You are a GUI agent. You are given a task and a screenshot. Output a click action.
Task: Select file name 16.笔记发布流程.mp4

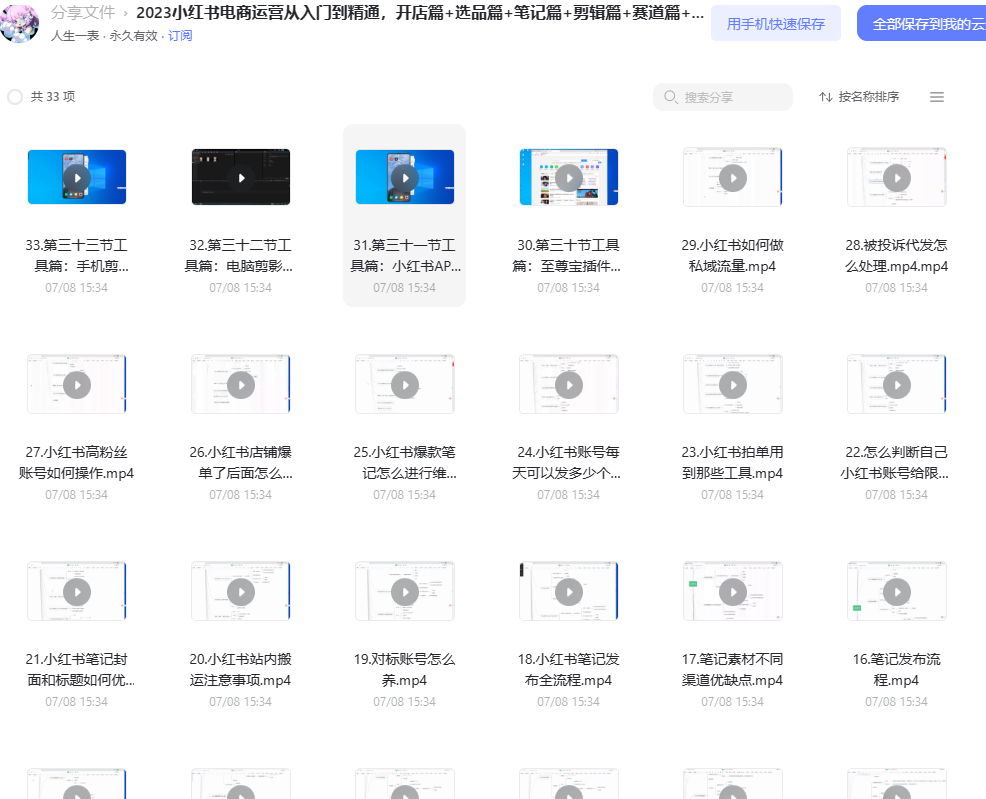tap(897, 670)
